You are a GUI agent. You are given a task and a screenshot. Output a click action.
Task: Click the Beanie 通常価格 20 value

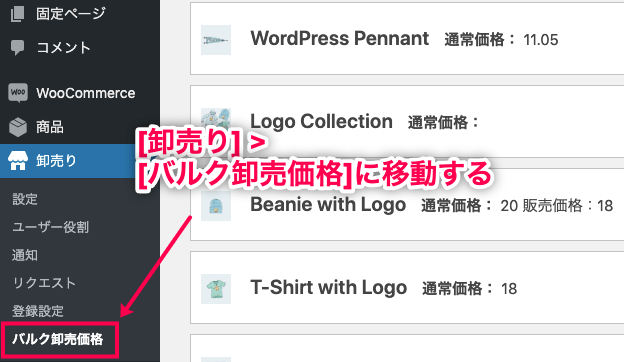pyautogui.click(x=509, y=206)
